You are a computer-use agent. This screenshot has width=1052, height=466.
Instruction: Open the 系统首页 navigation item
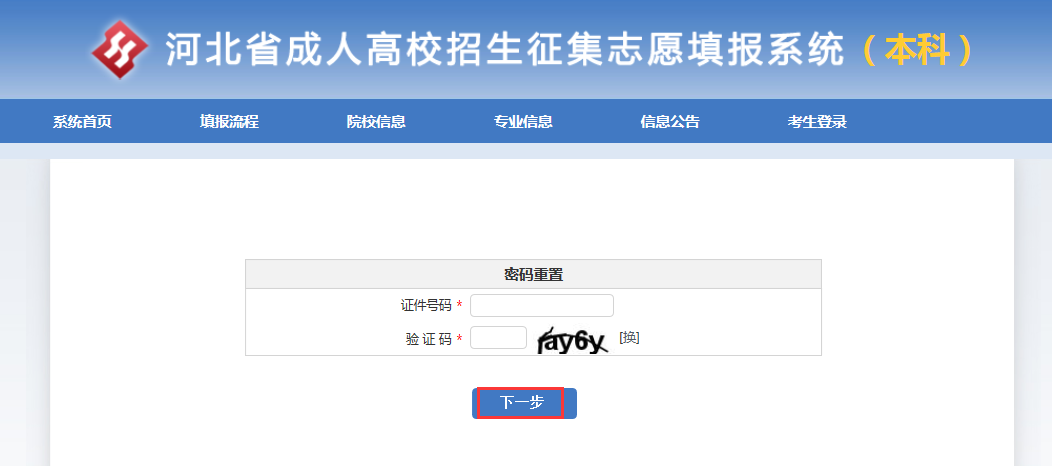tap(82, 122)
